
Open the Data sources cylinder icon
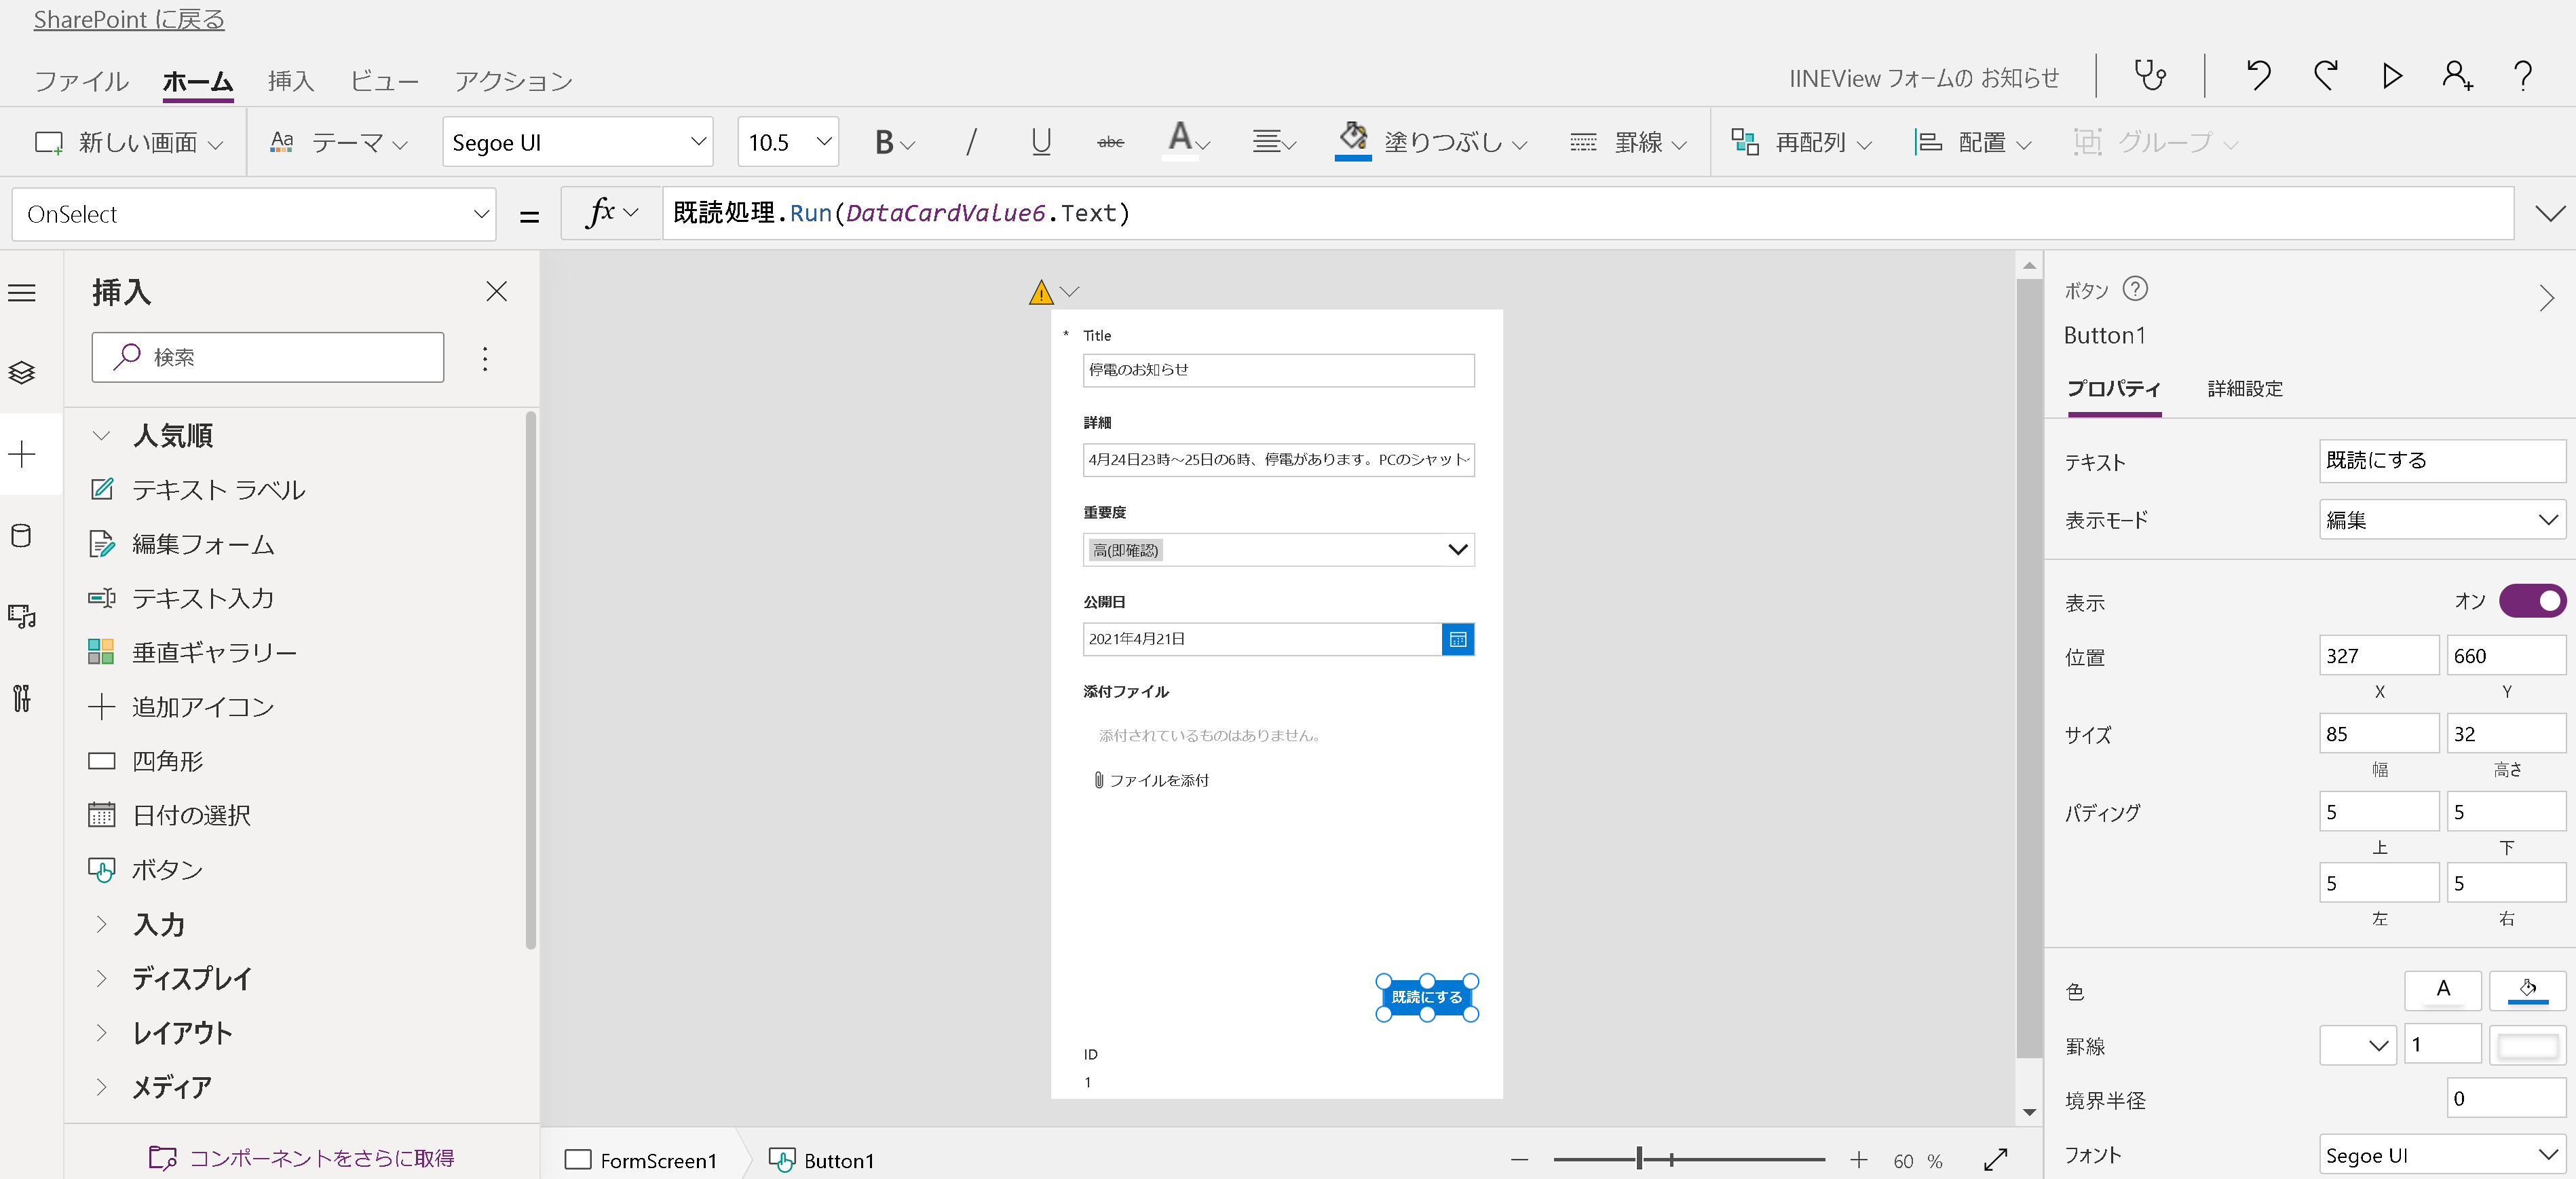[22, 536]
